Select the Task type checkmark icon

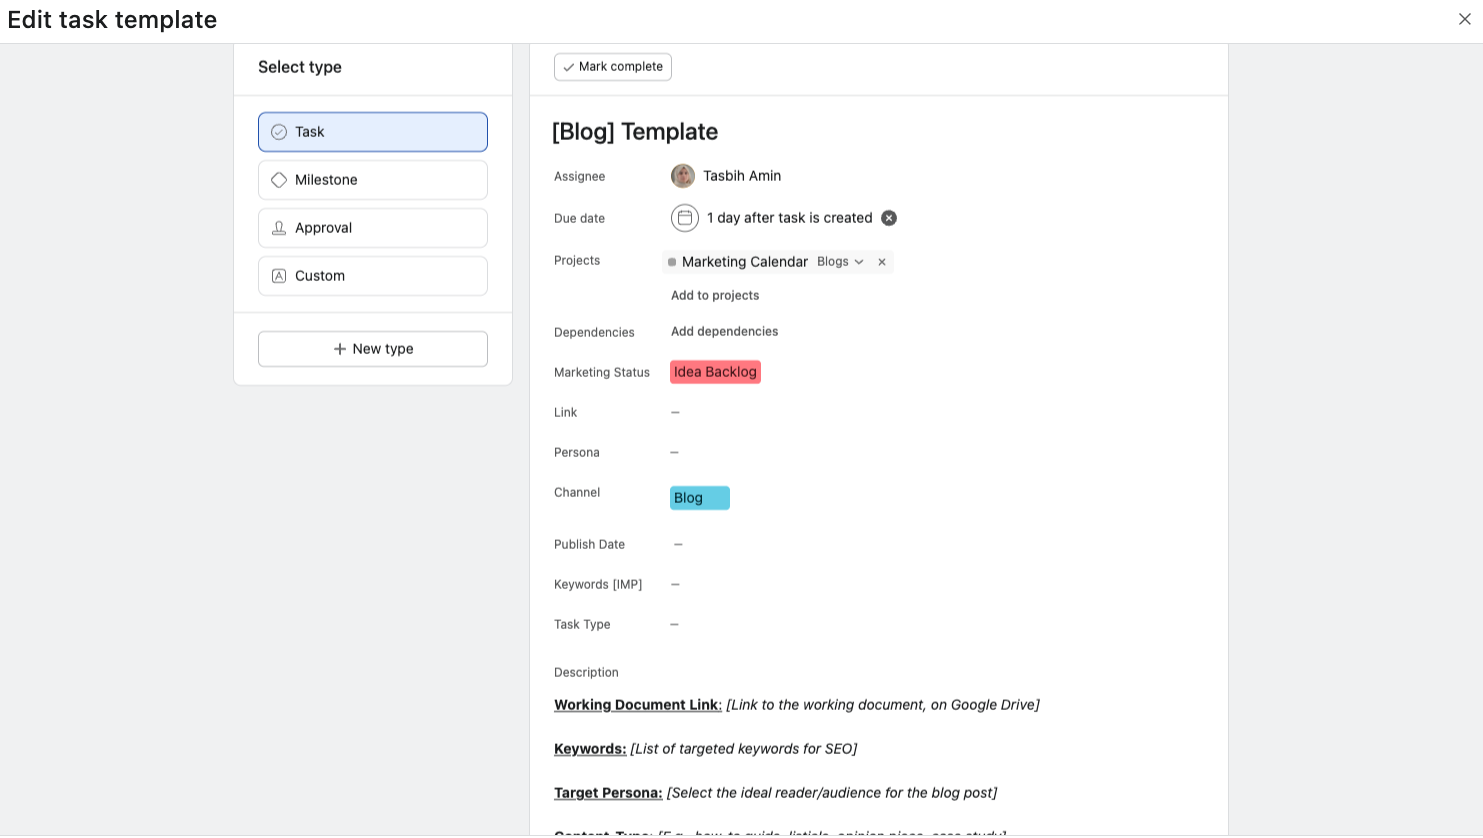pyautogui.click(x=279, y=131)
